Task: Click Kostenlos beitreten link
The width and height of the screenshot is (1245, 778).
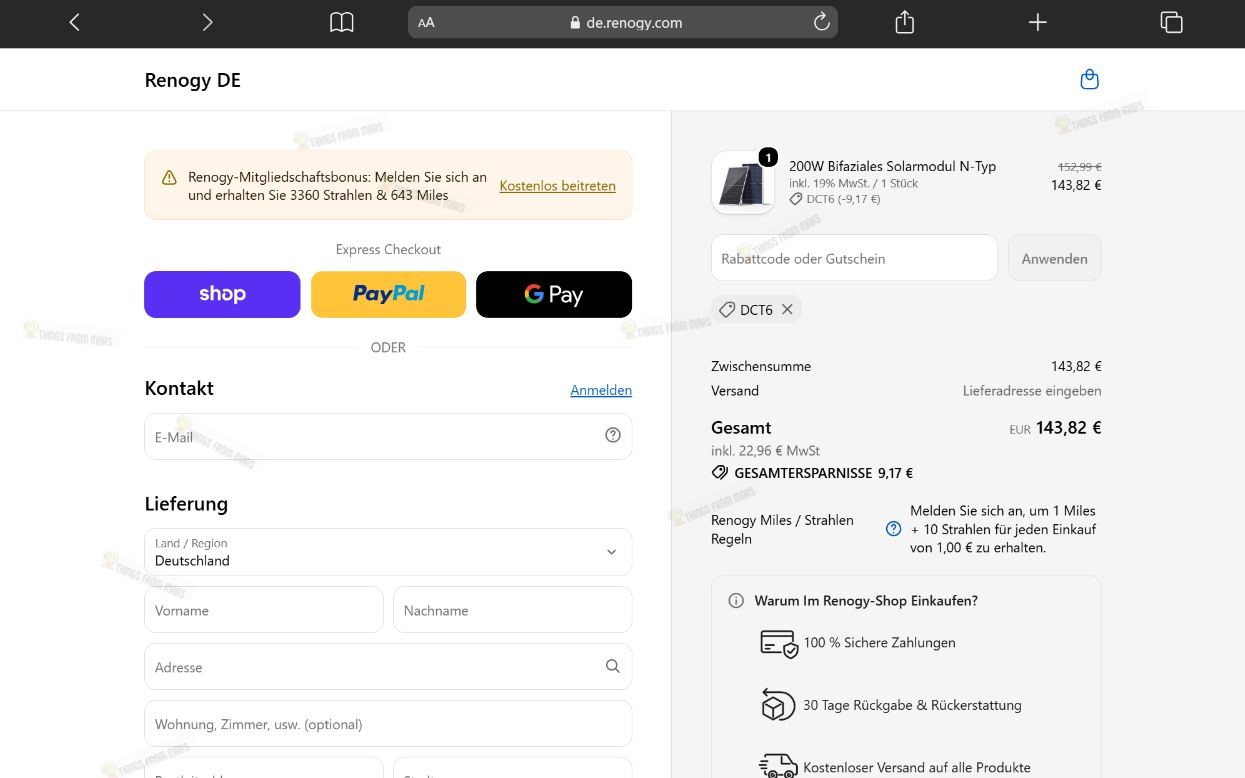Action: click(x=557, y=186)
